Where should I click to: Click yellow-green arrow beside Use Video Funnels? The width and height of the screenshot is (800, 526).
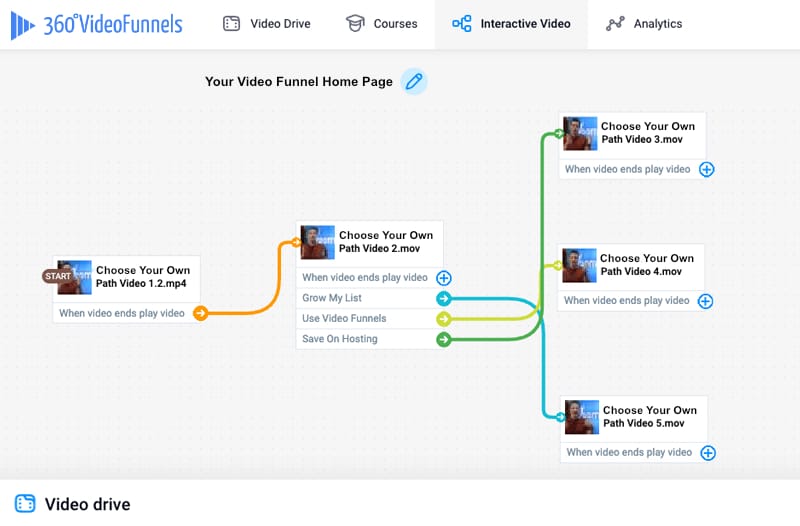444,319
